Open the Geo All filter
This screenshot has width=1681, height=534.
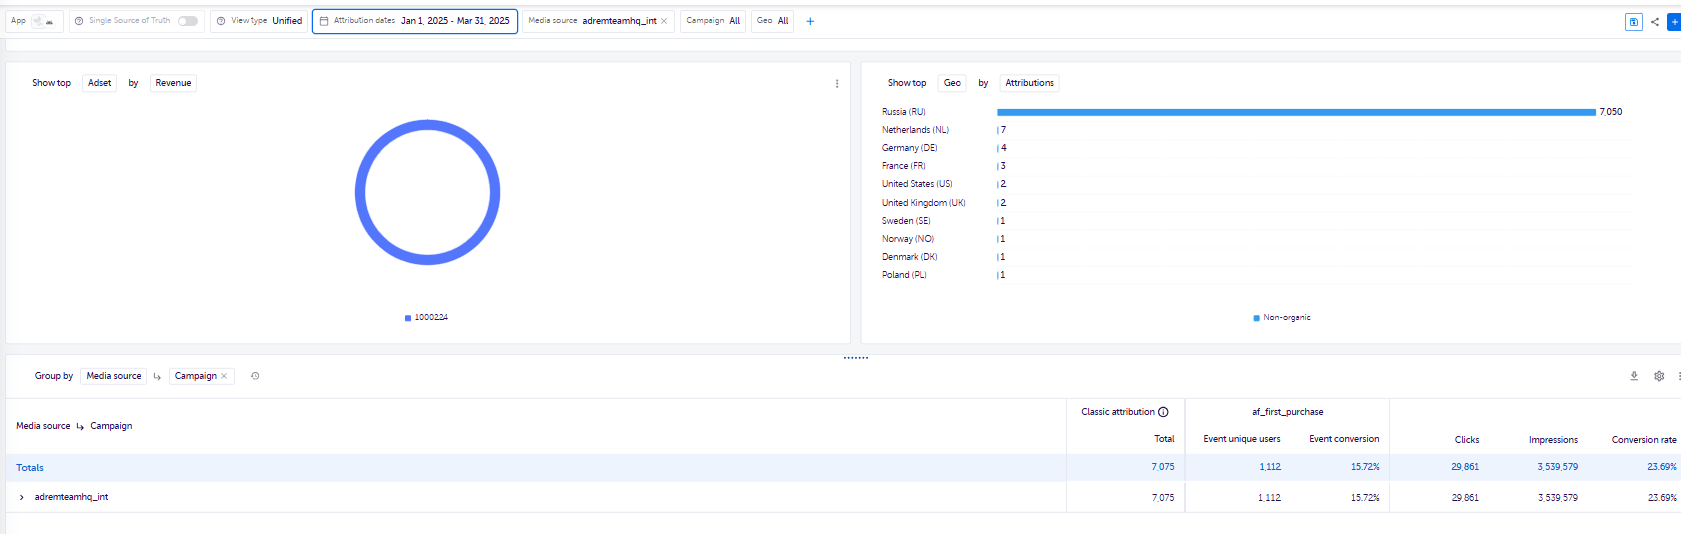pos(772,21)
